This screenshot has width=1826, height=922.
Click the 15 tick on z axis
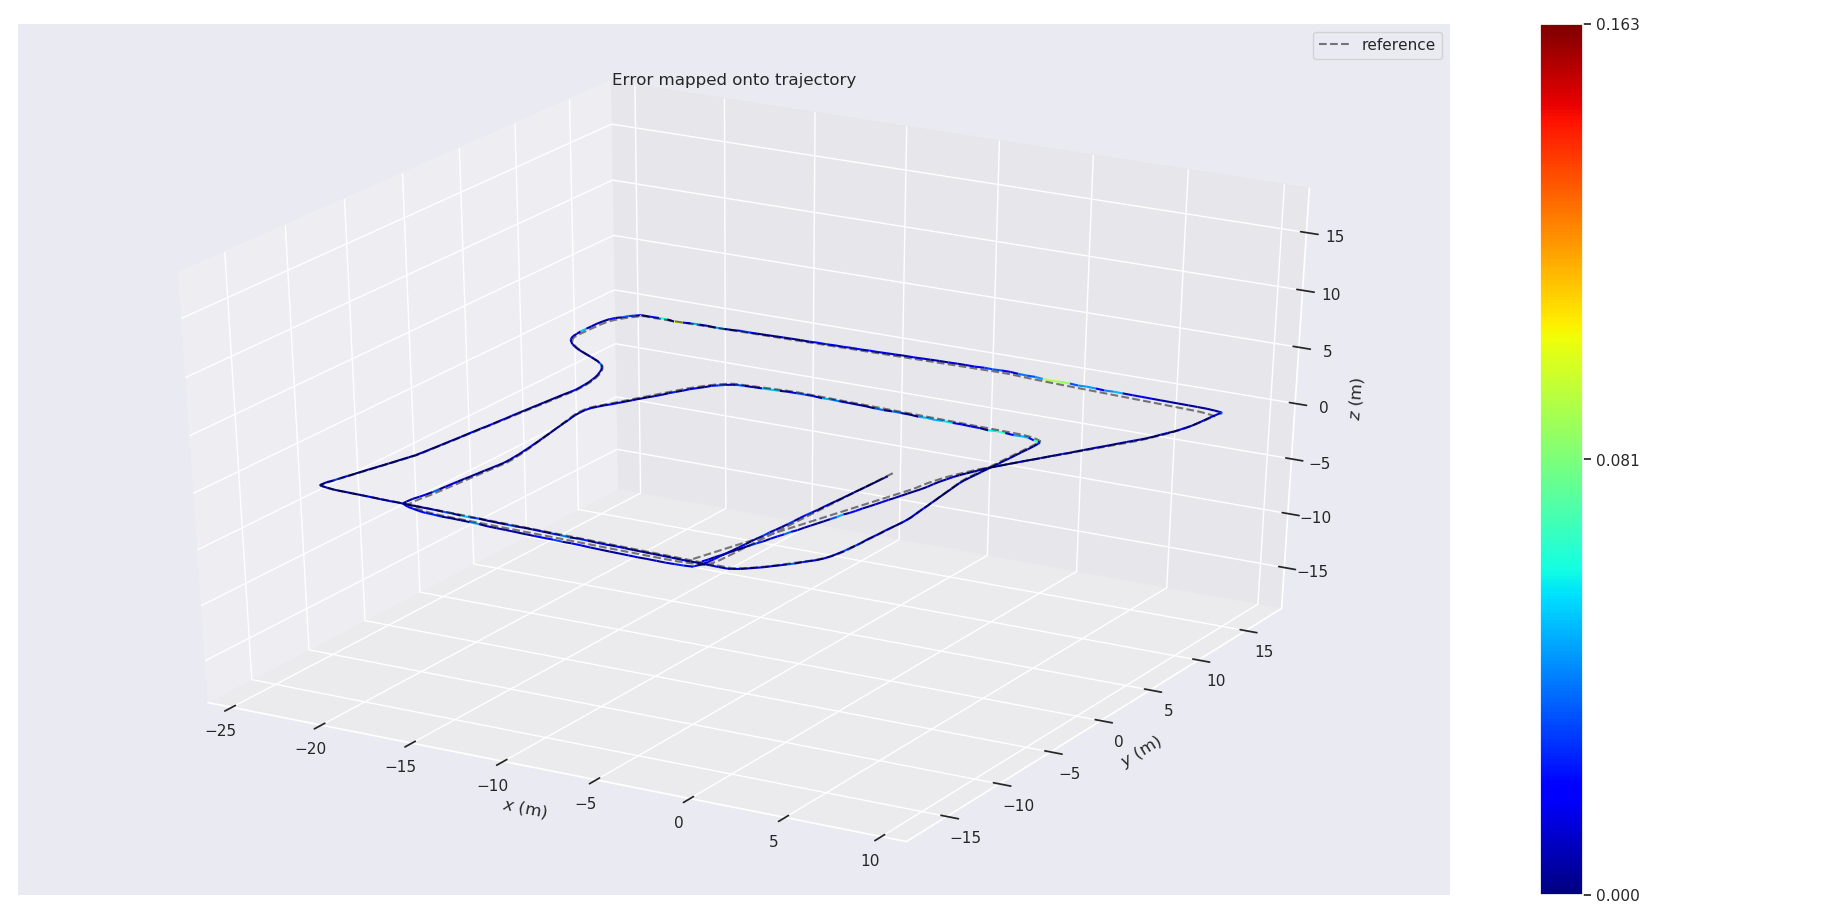coord(1335,237)
